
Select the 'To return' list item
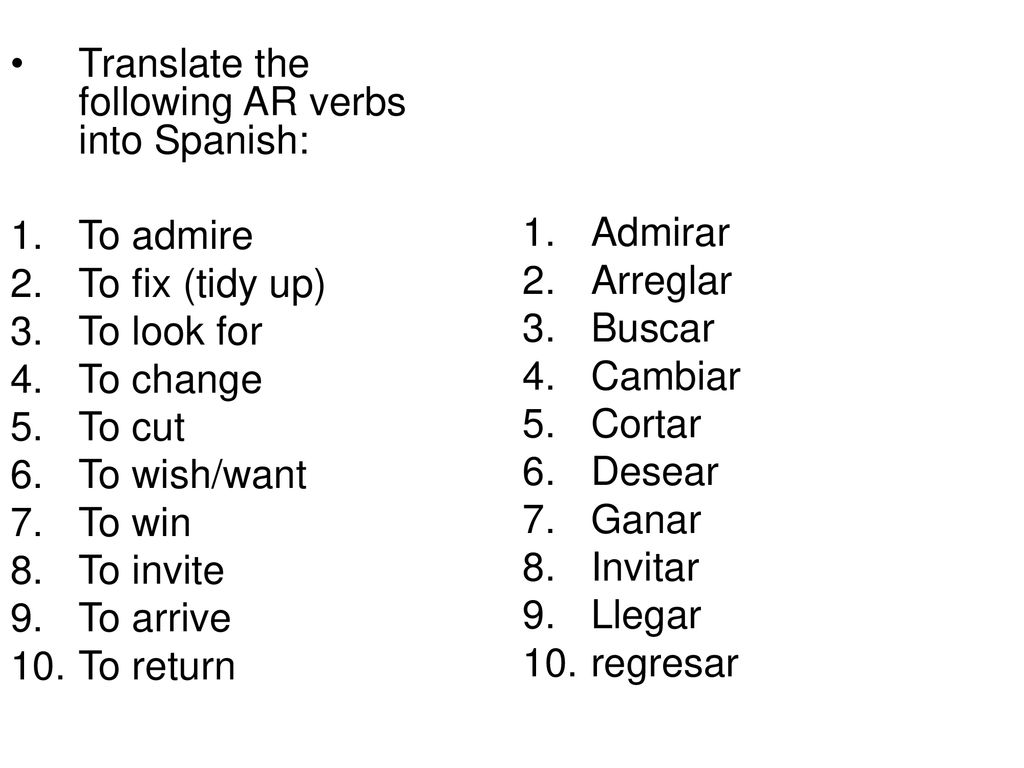(x=157, y=666)
